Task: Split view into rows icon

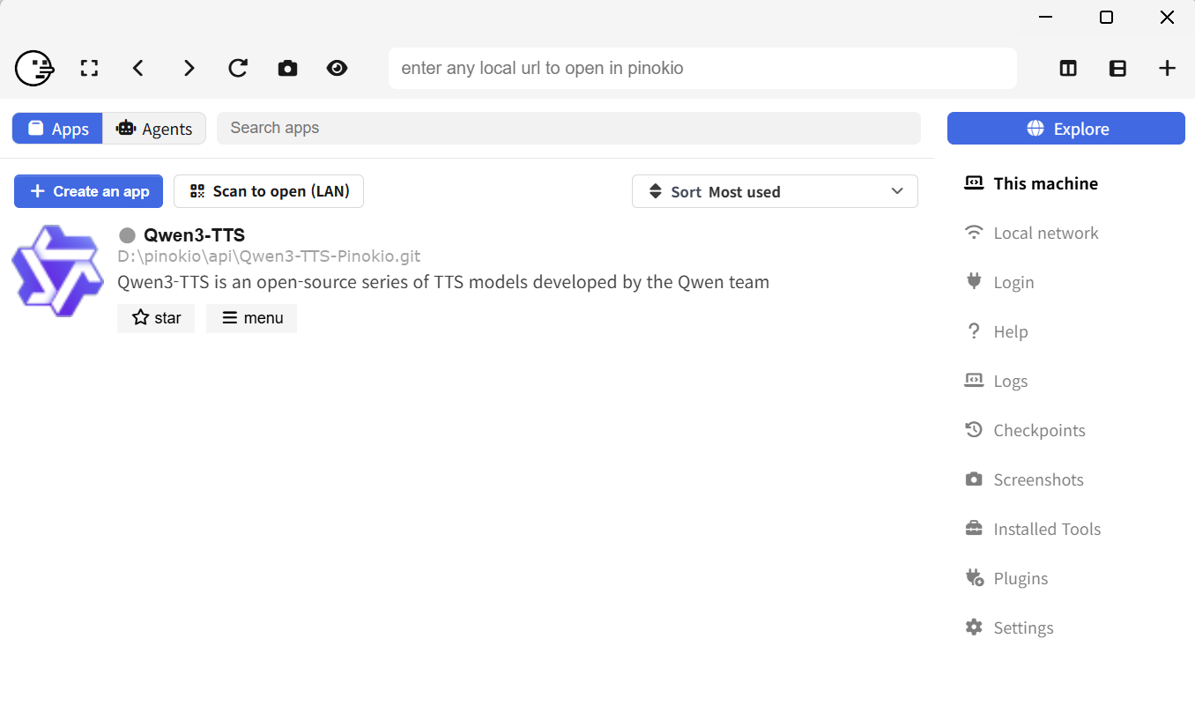Action: (1117, 69)
